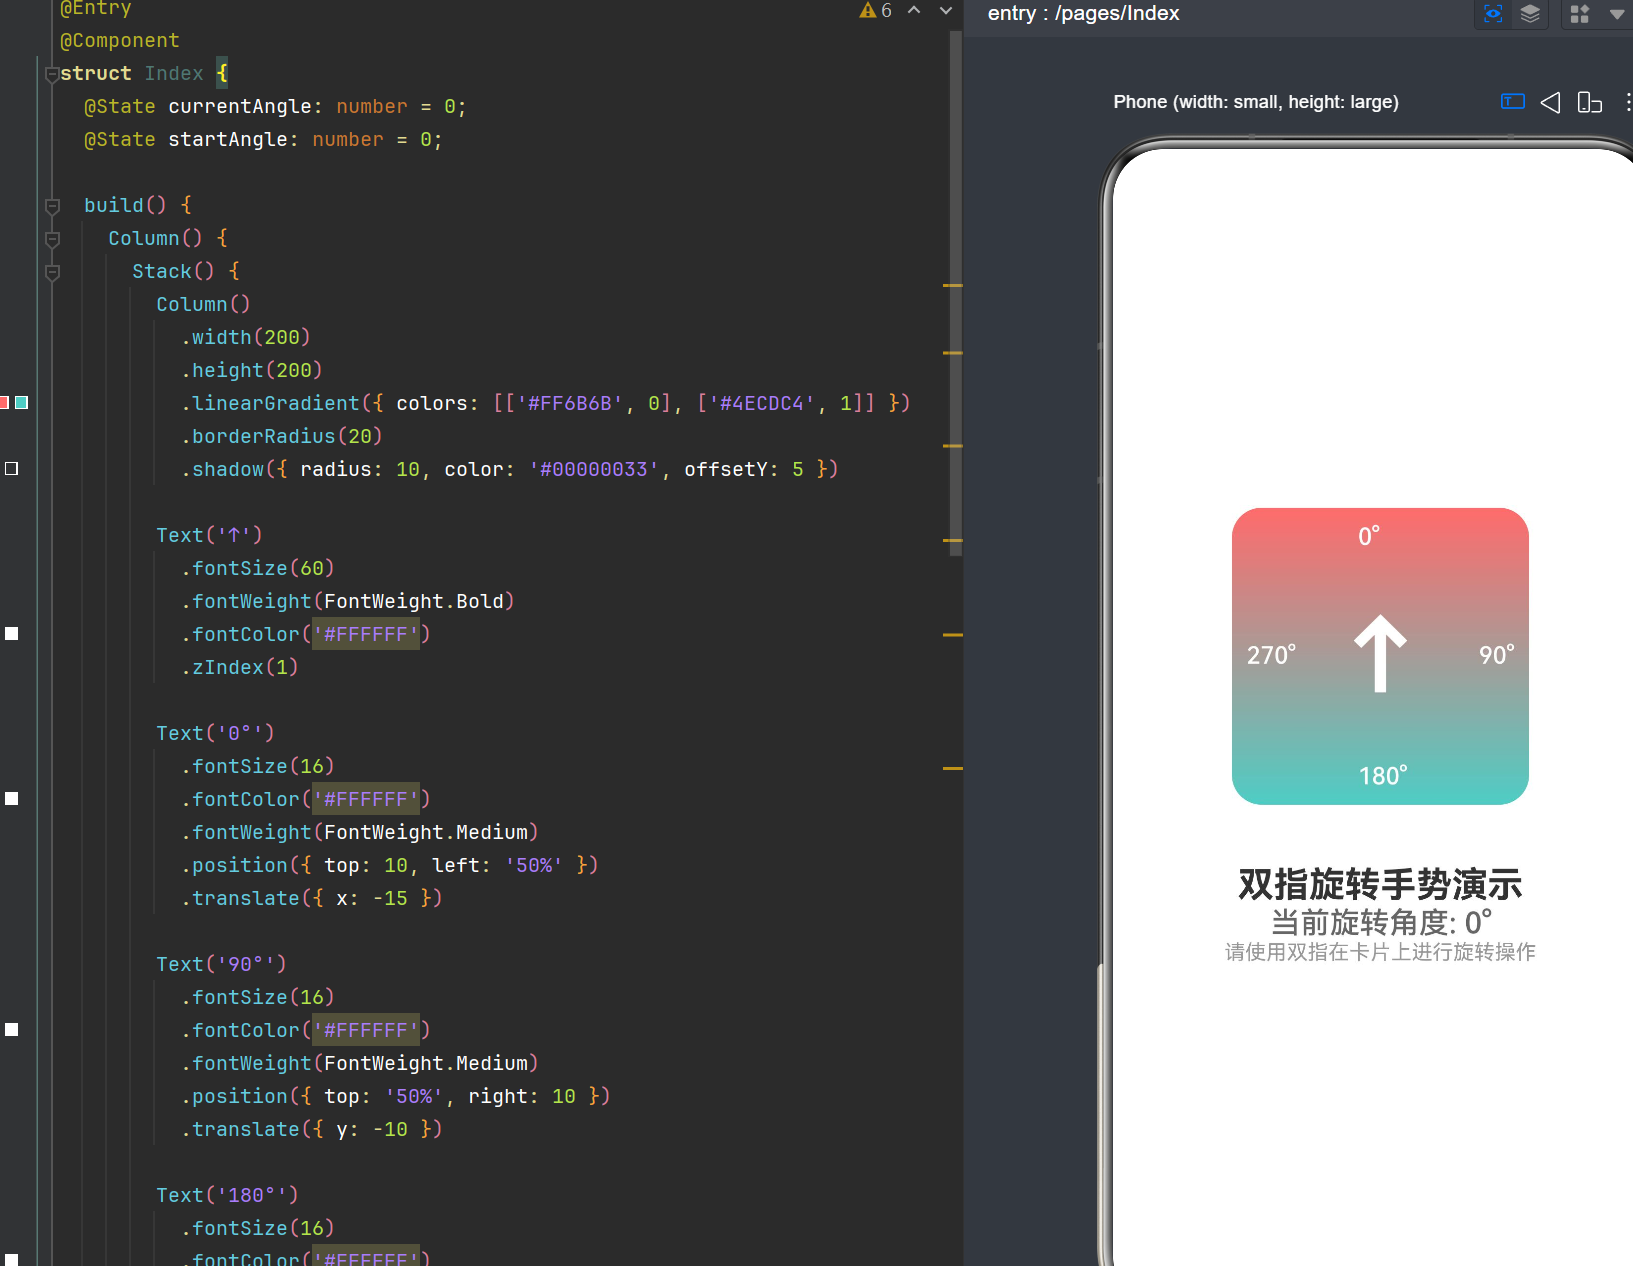This screenshot has height=1266, width=1633.
Task: Click the .translate({ x: -15 }) line
Action: click(311, 899)
